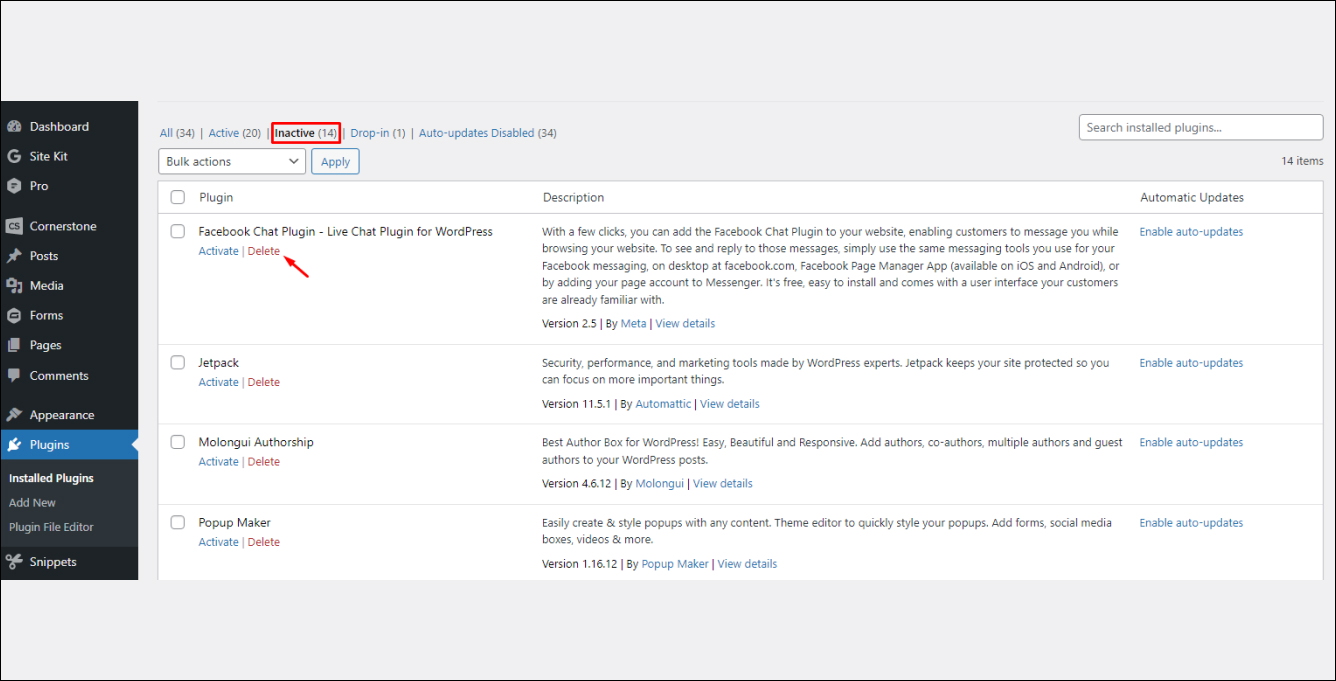Click the 14 items count text

1302,161
